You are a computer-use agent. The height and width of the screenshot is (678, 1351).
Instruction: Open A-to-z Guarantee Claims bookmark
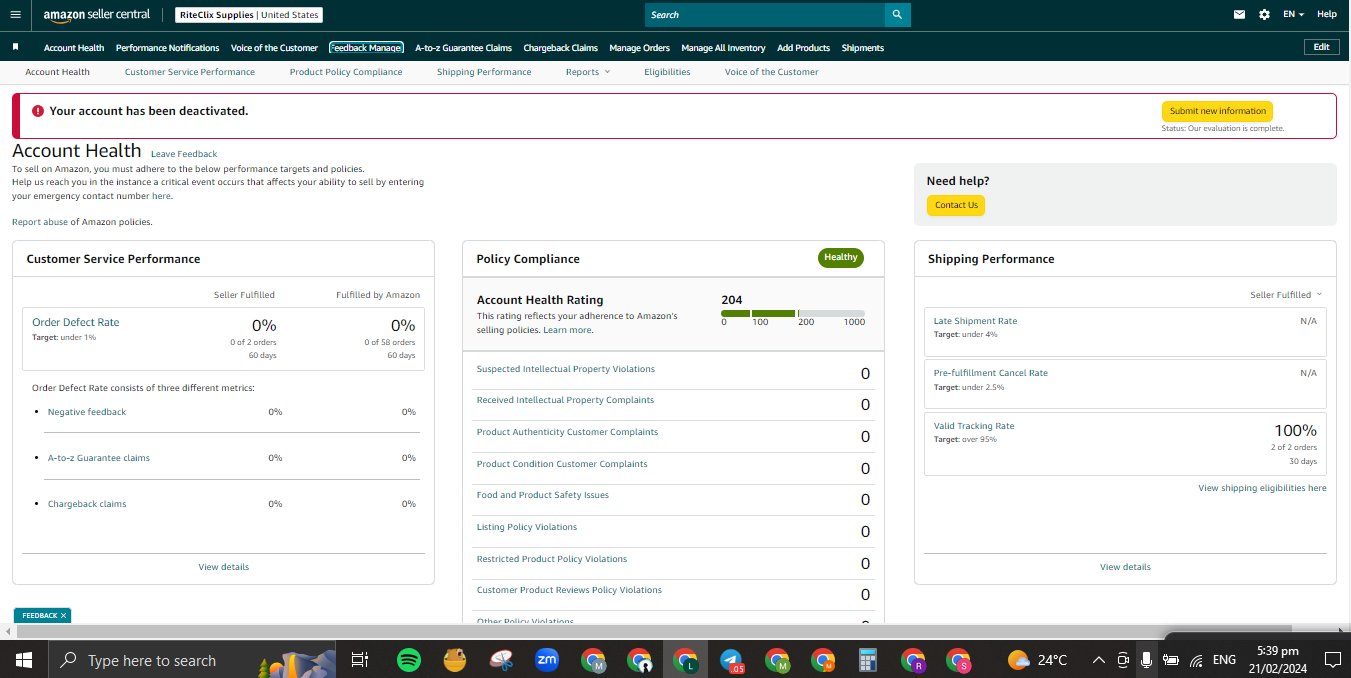coord(463,48)
